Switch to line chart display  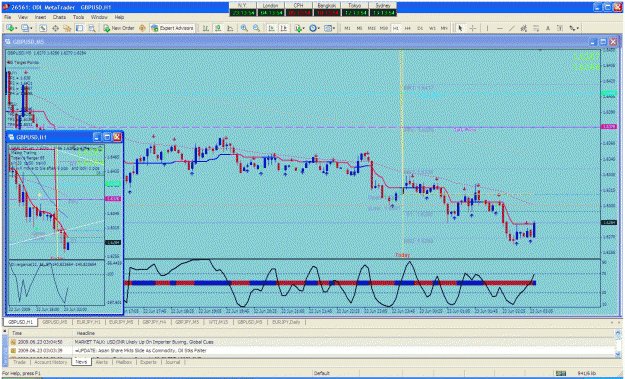click(230, 28)
